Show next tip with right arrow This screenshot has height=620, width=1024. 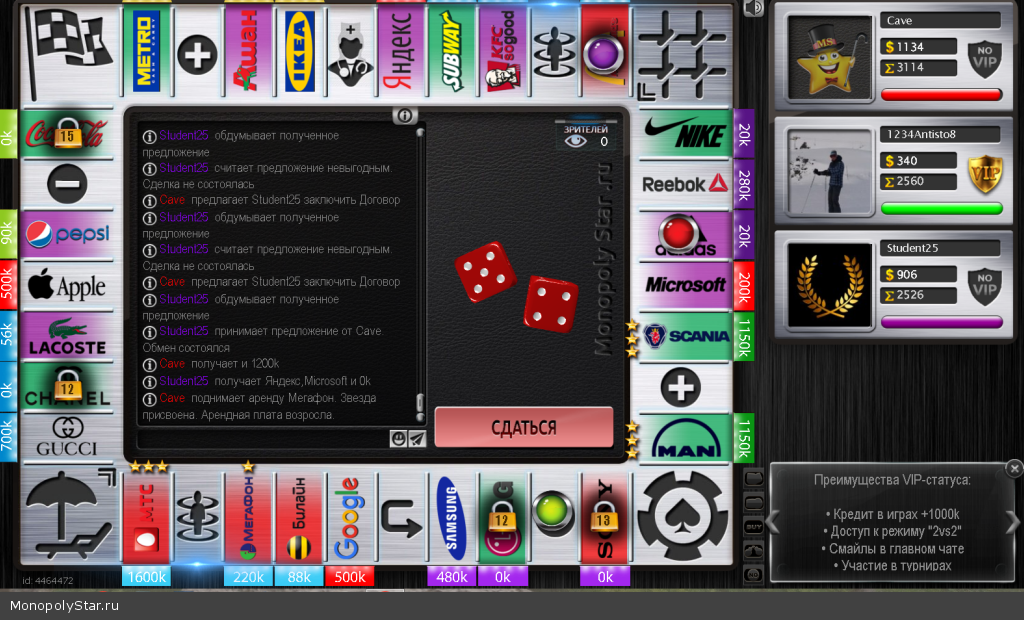tap(1012, 522)
